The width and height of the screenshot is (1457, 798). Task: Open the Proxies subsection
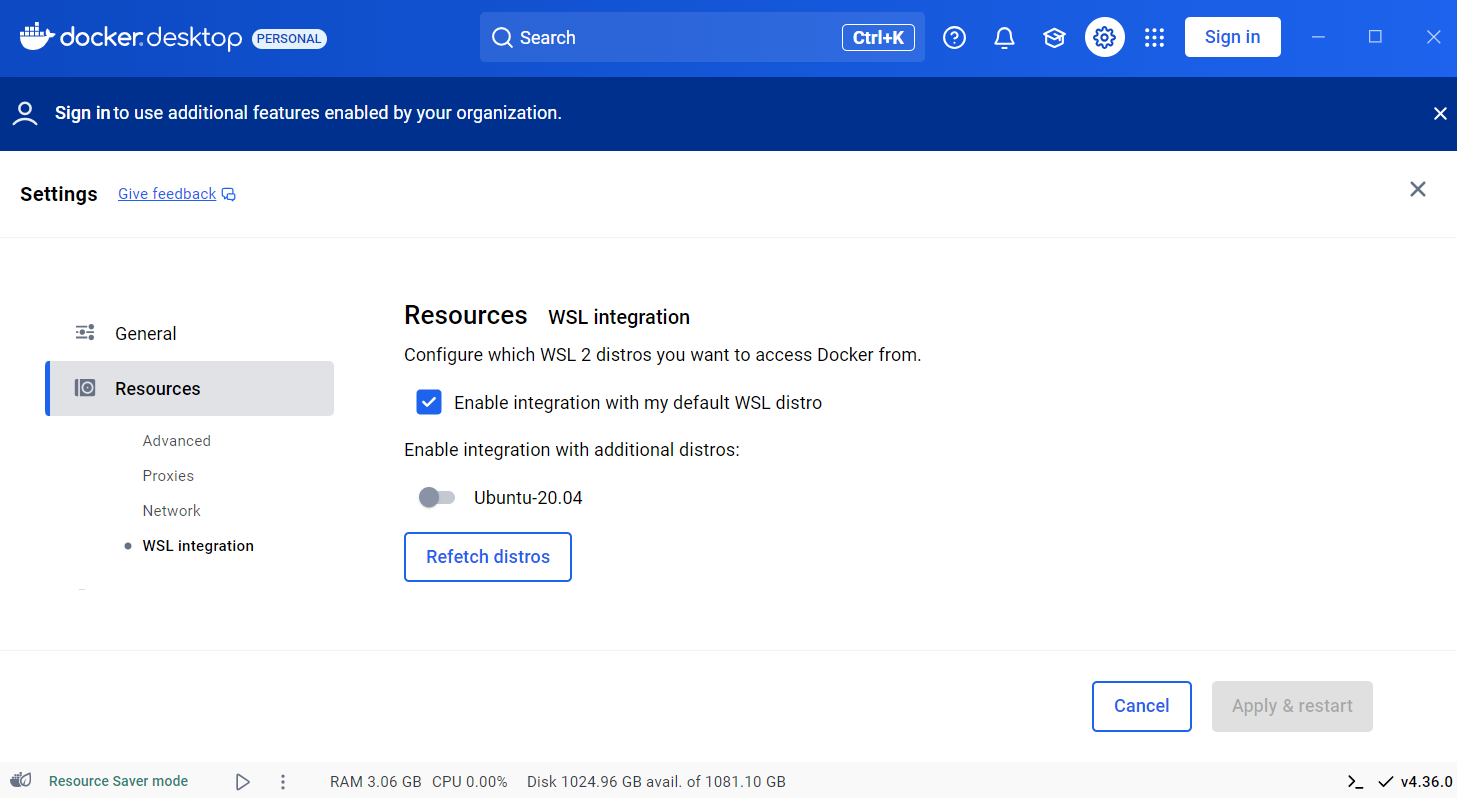tap(168, 476)
